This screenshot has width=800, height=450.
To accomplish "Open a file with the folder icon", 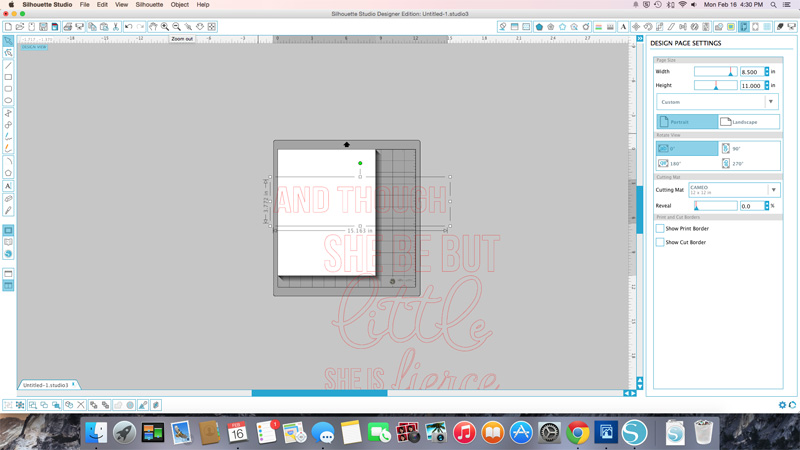I will [x=20, y=27].
